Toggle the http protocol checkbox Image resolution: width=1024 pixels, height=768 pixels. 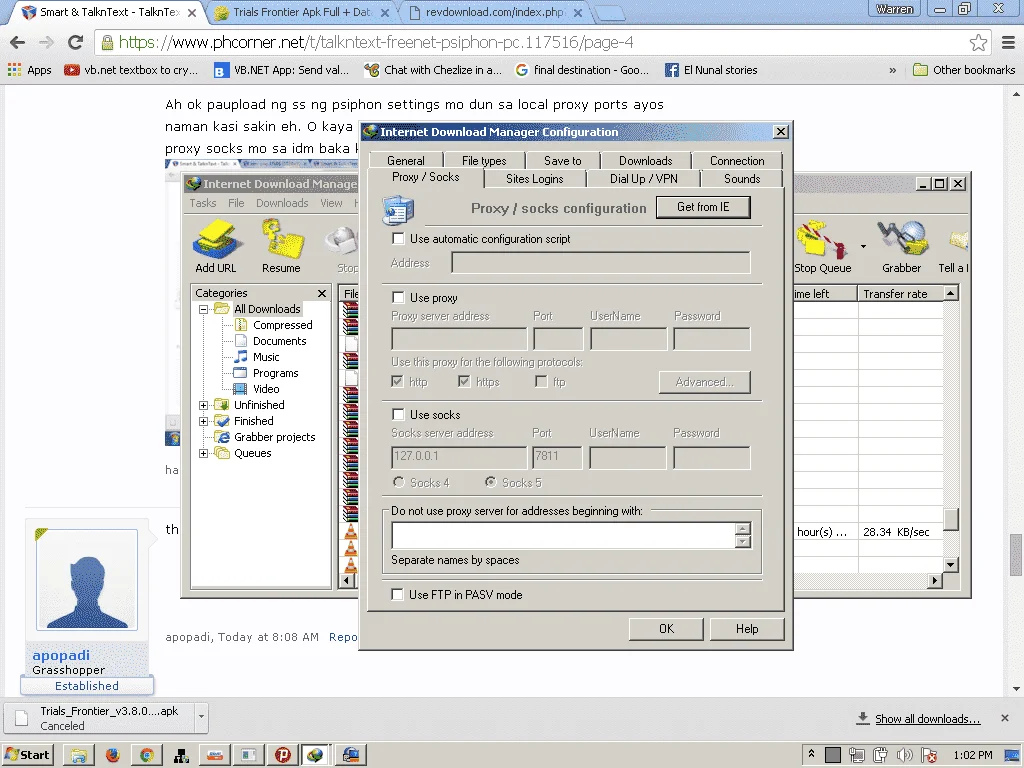tap(397, 381)
